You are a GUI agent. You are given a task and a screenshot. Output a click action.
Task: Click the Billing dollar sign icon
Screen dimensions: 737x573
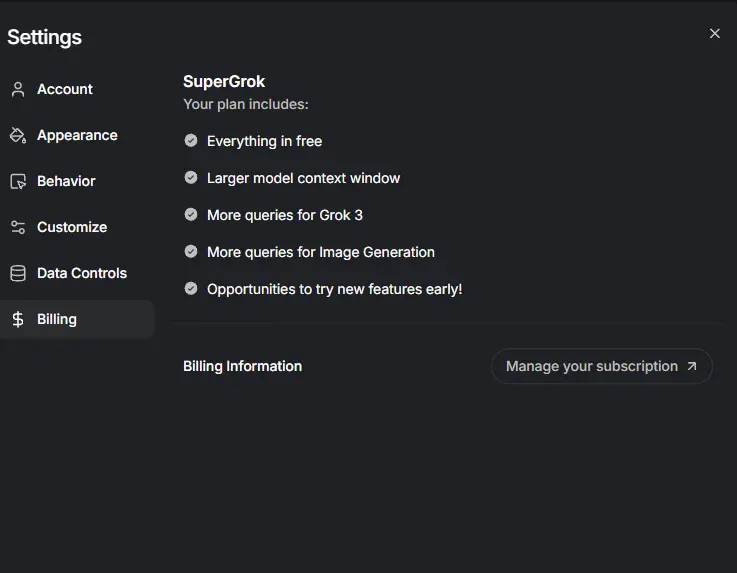[x=18, y=319]
